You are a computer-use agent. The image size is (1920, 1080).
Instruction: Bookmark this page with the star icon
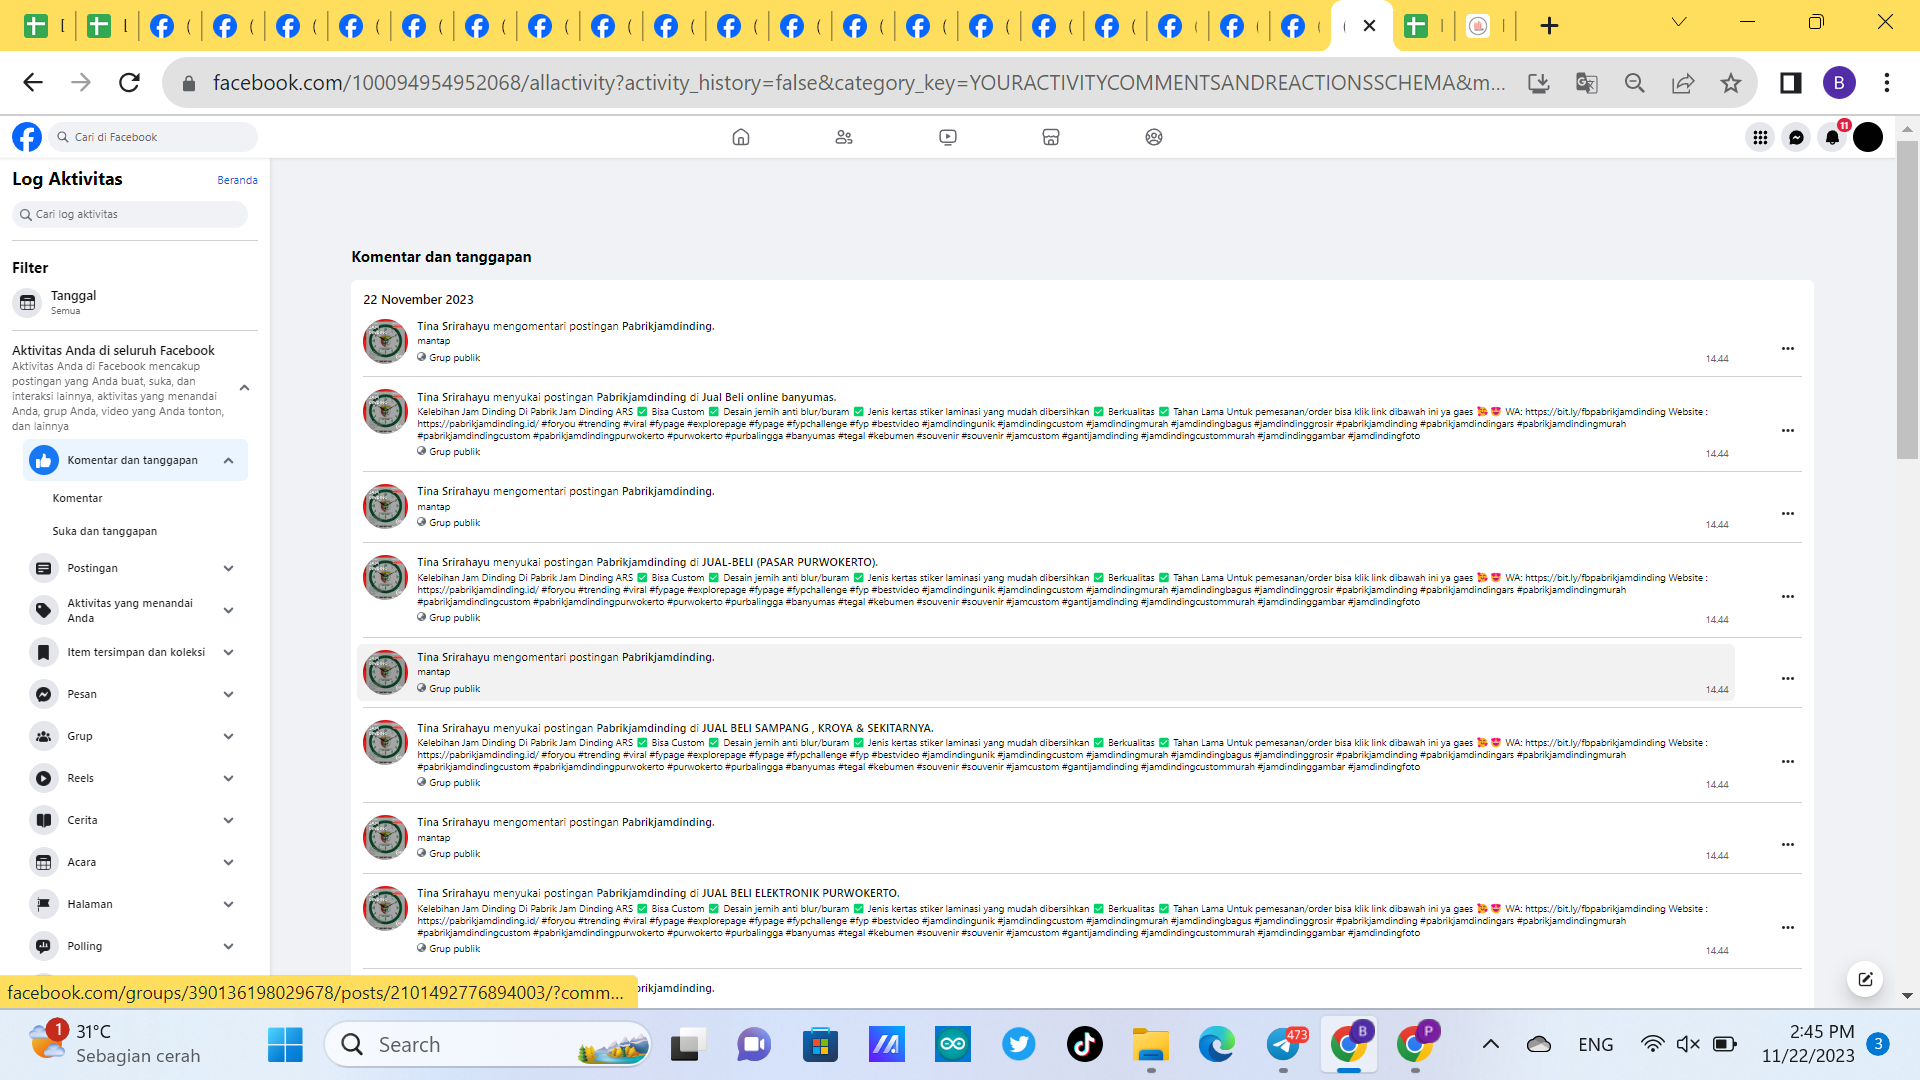click(1731, 83)
